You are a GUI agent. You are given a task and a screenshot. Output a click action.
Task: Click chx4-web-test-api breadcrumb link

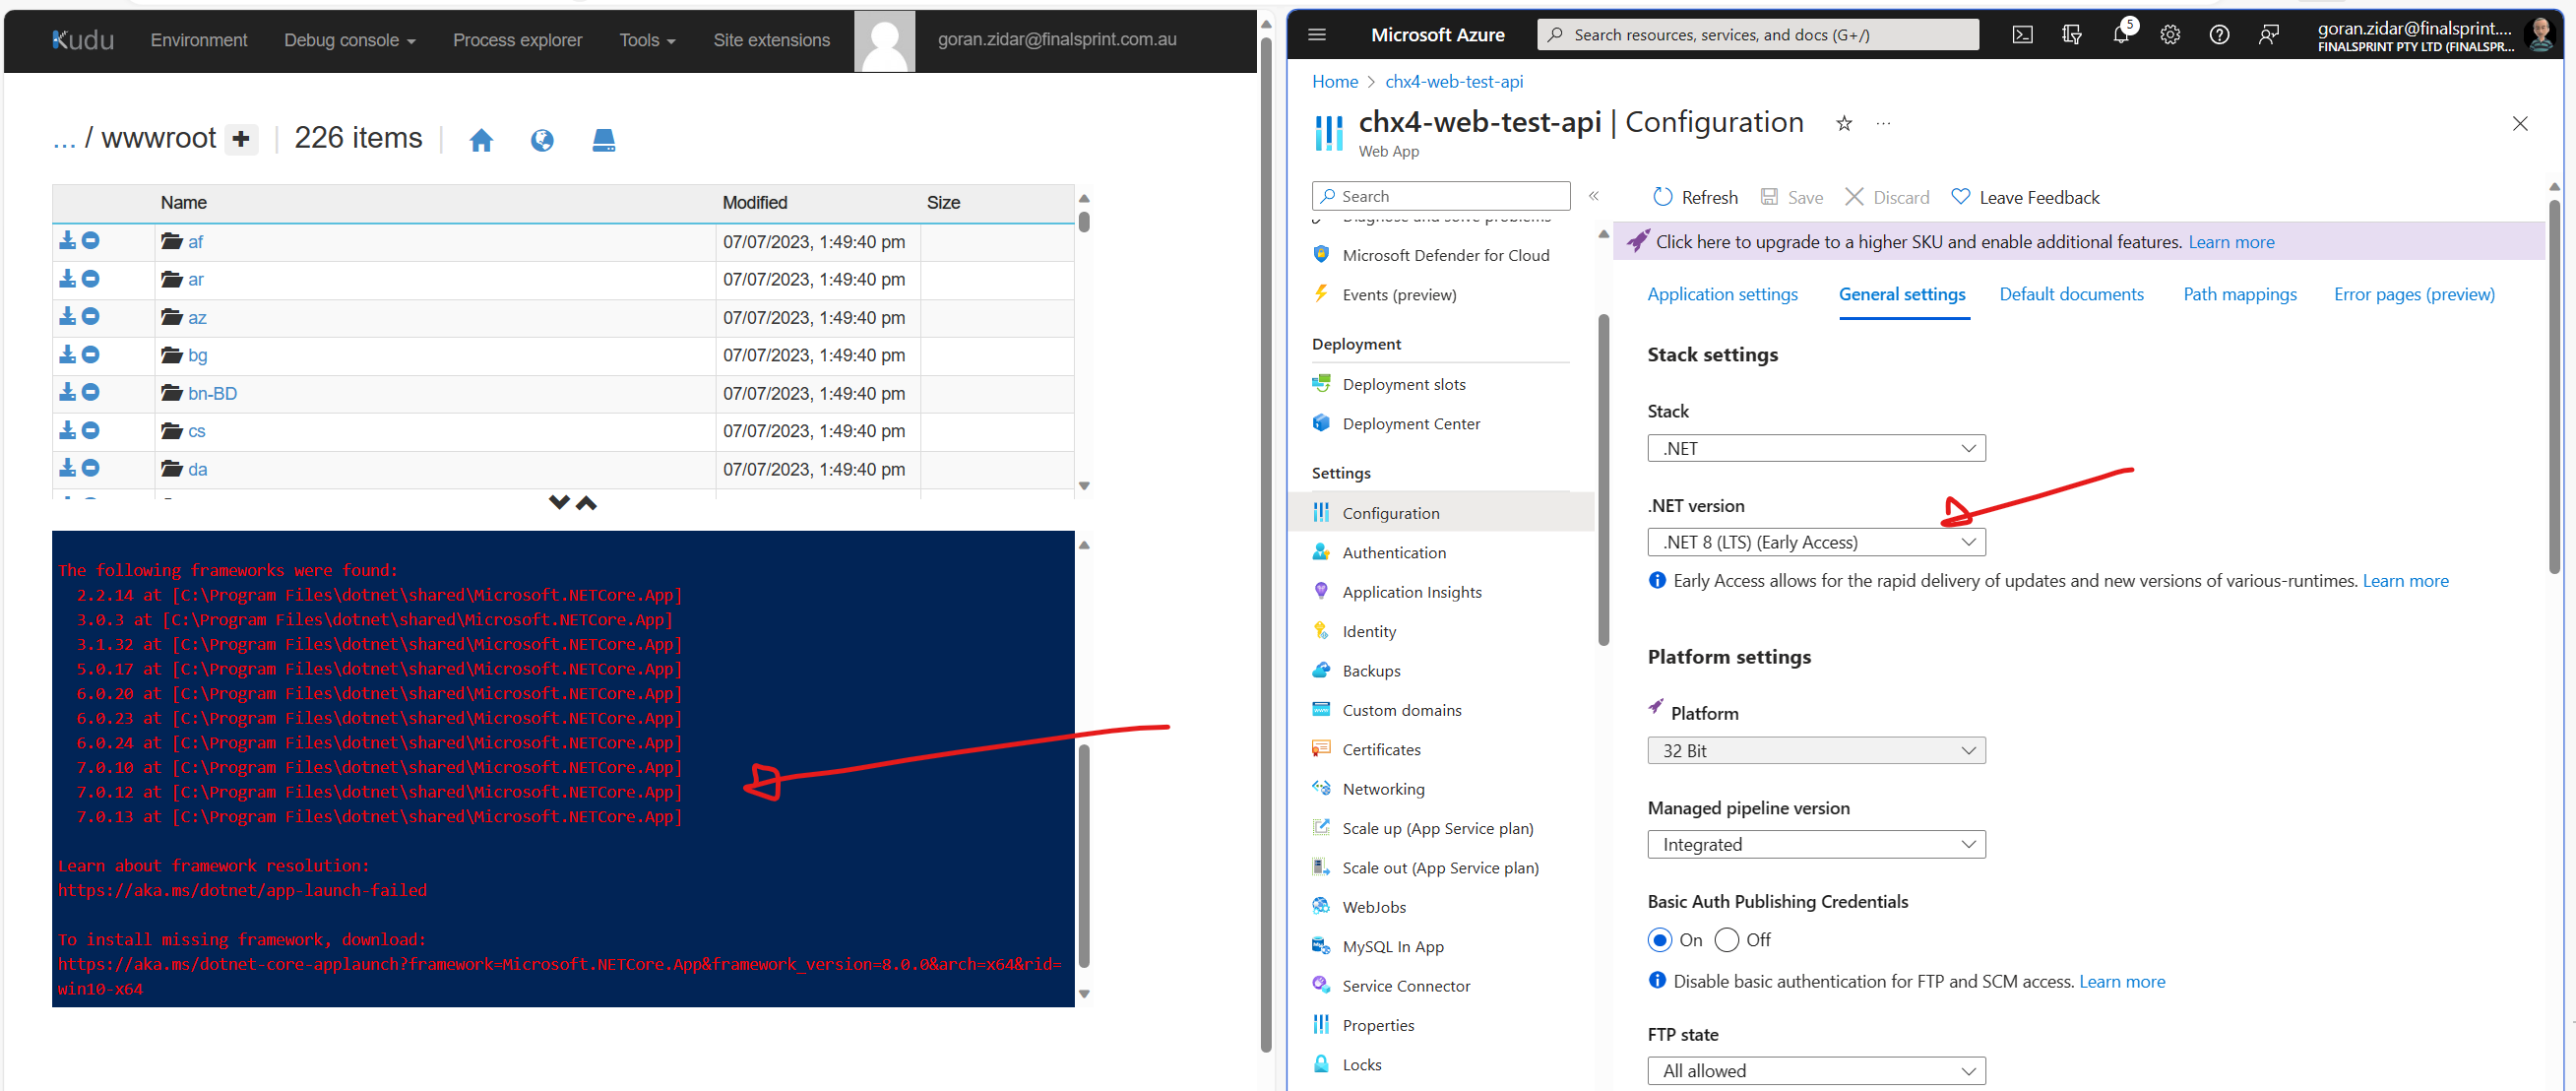coord(1454,82)
